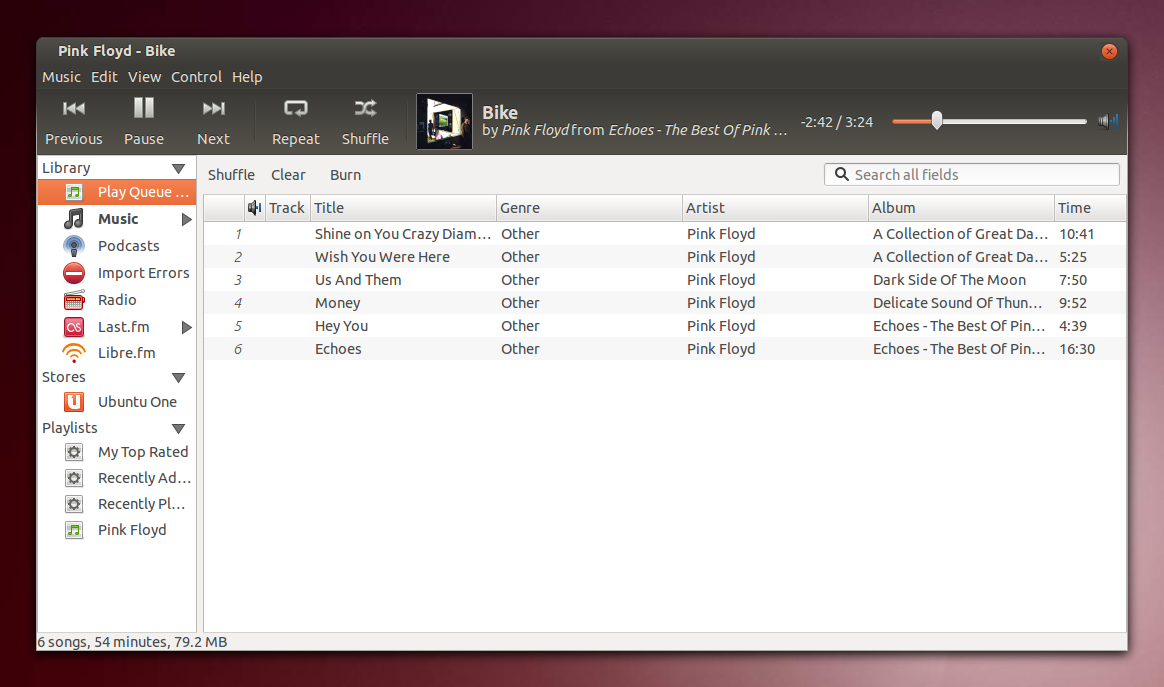This screenshot has height=687, width=1164.
Task: Enable Shuffle playback mode
Action: 364,120
